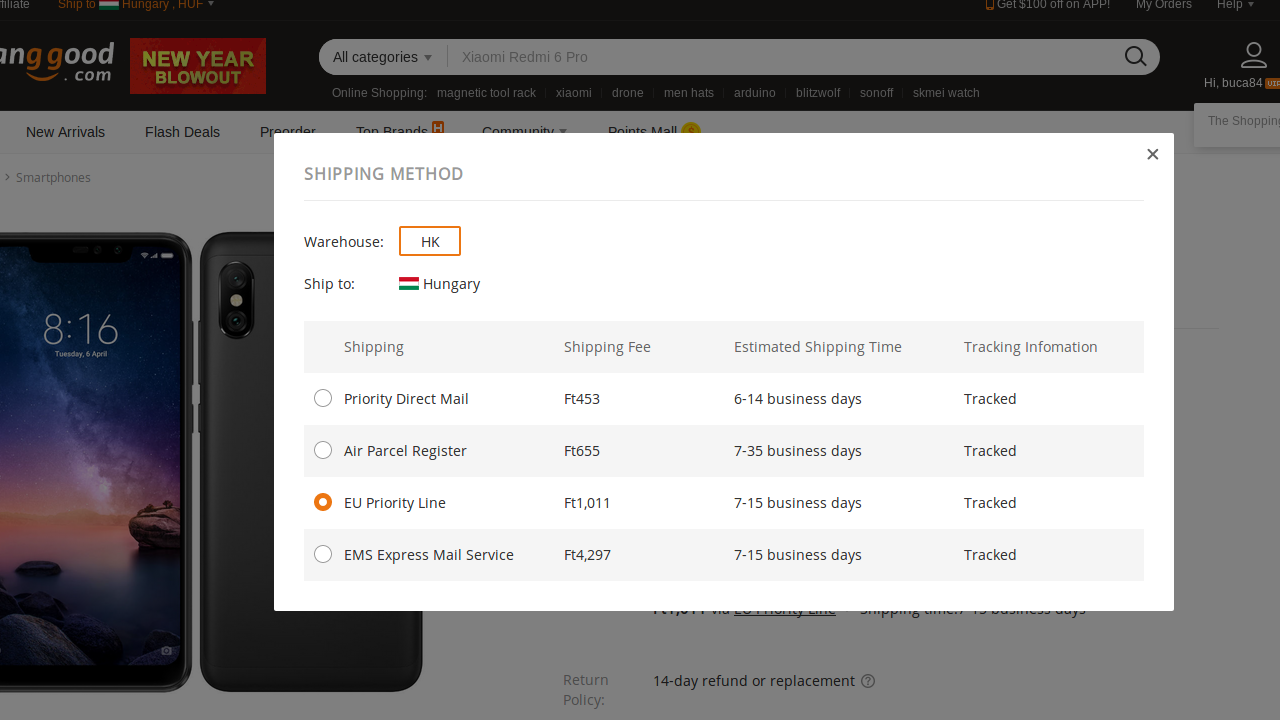Click the men hats search suggestion

click(689, 93)
